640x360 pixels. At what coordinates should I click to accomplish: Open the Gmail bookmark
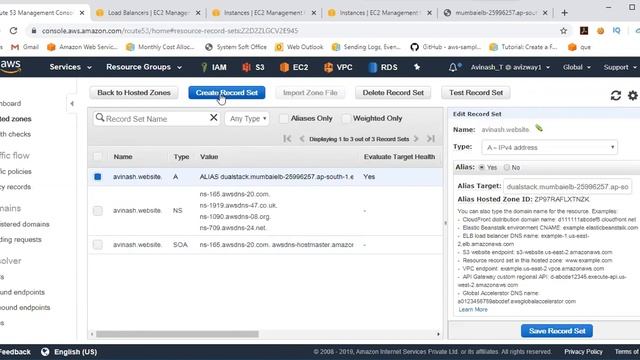point(25,47)
